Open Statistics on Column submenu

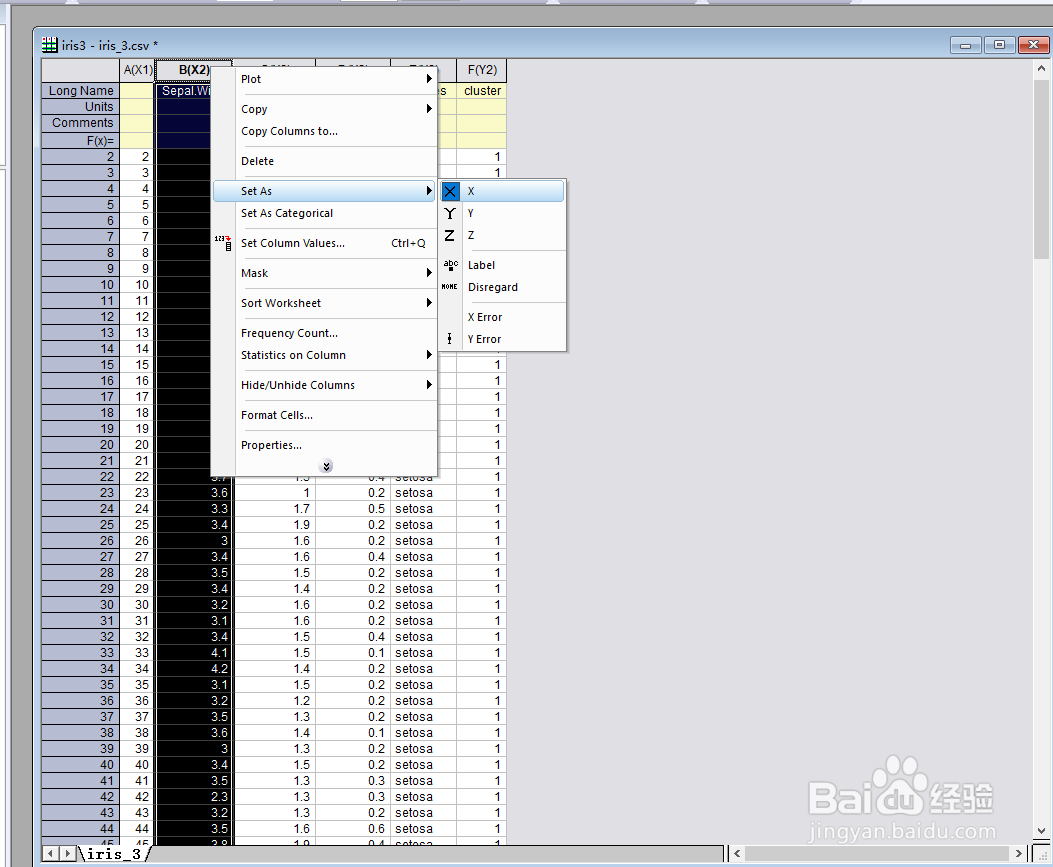coord(324,355)
